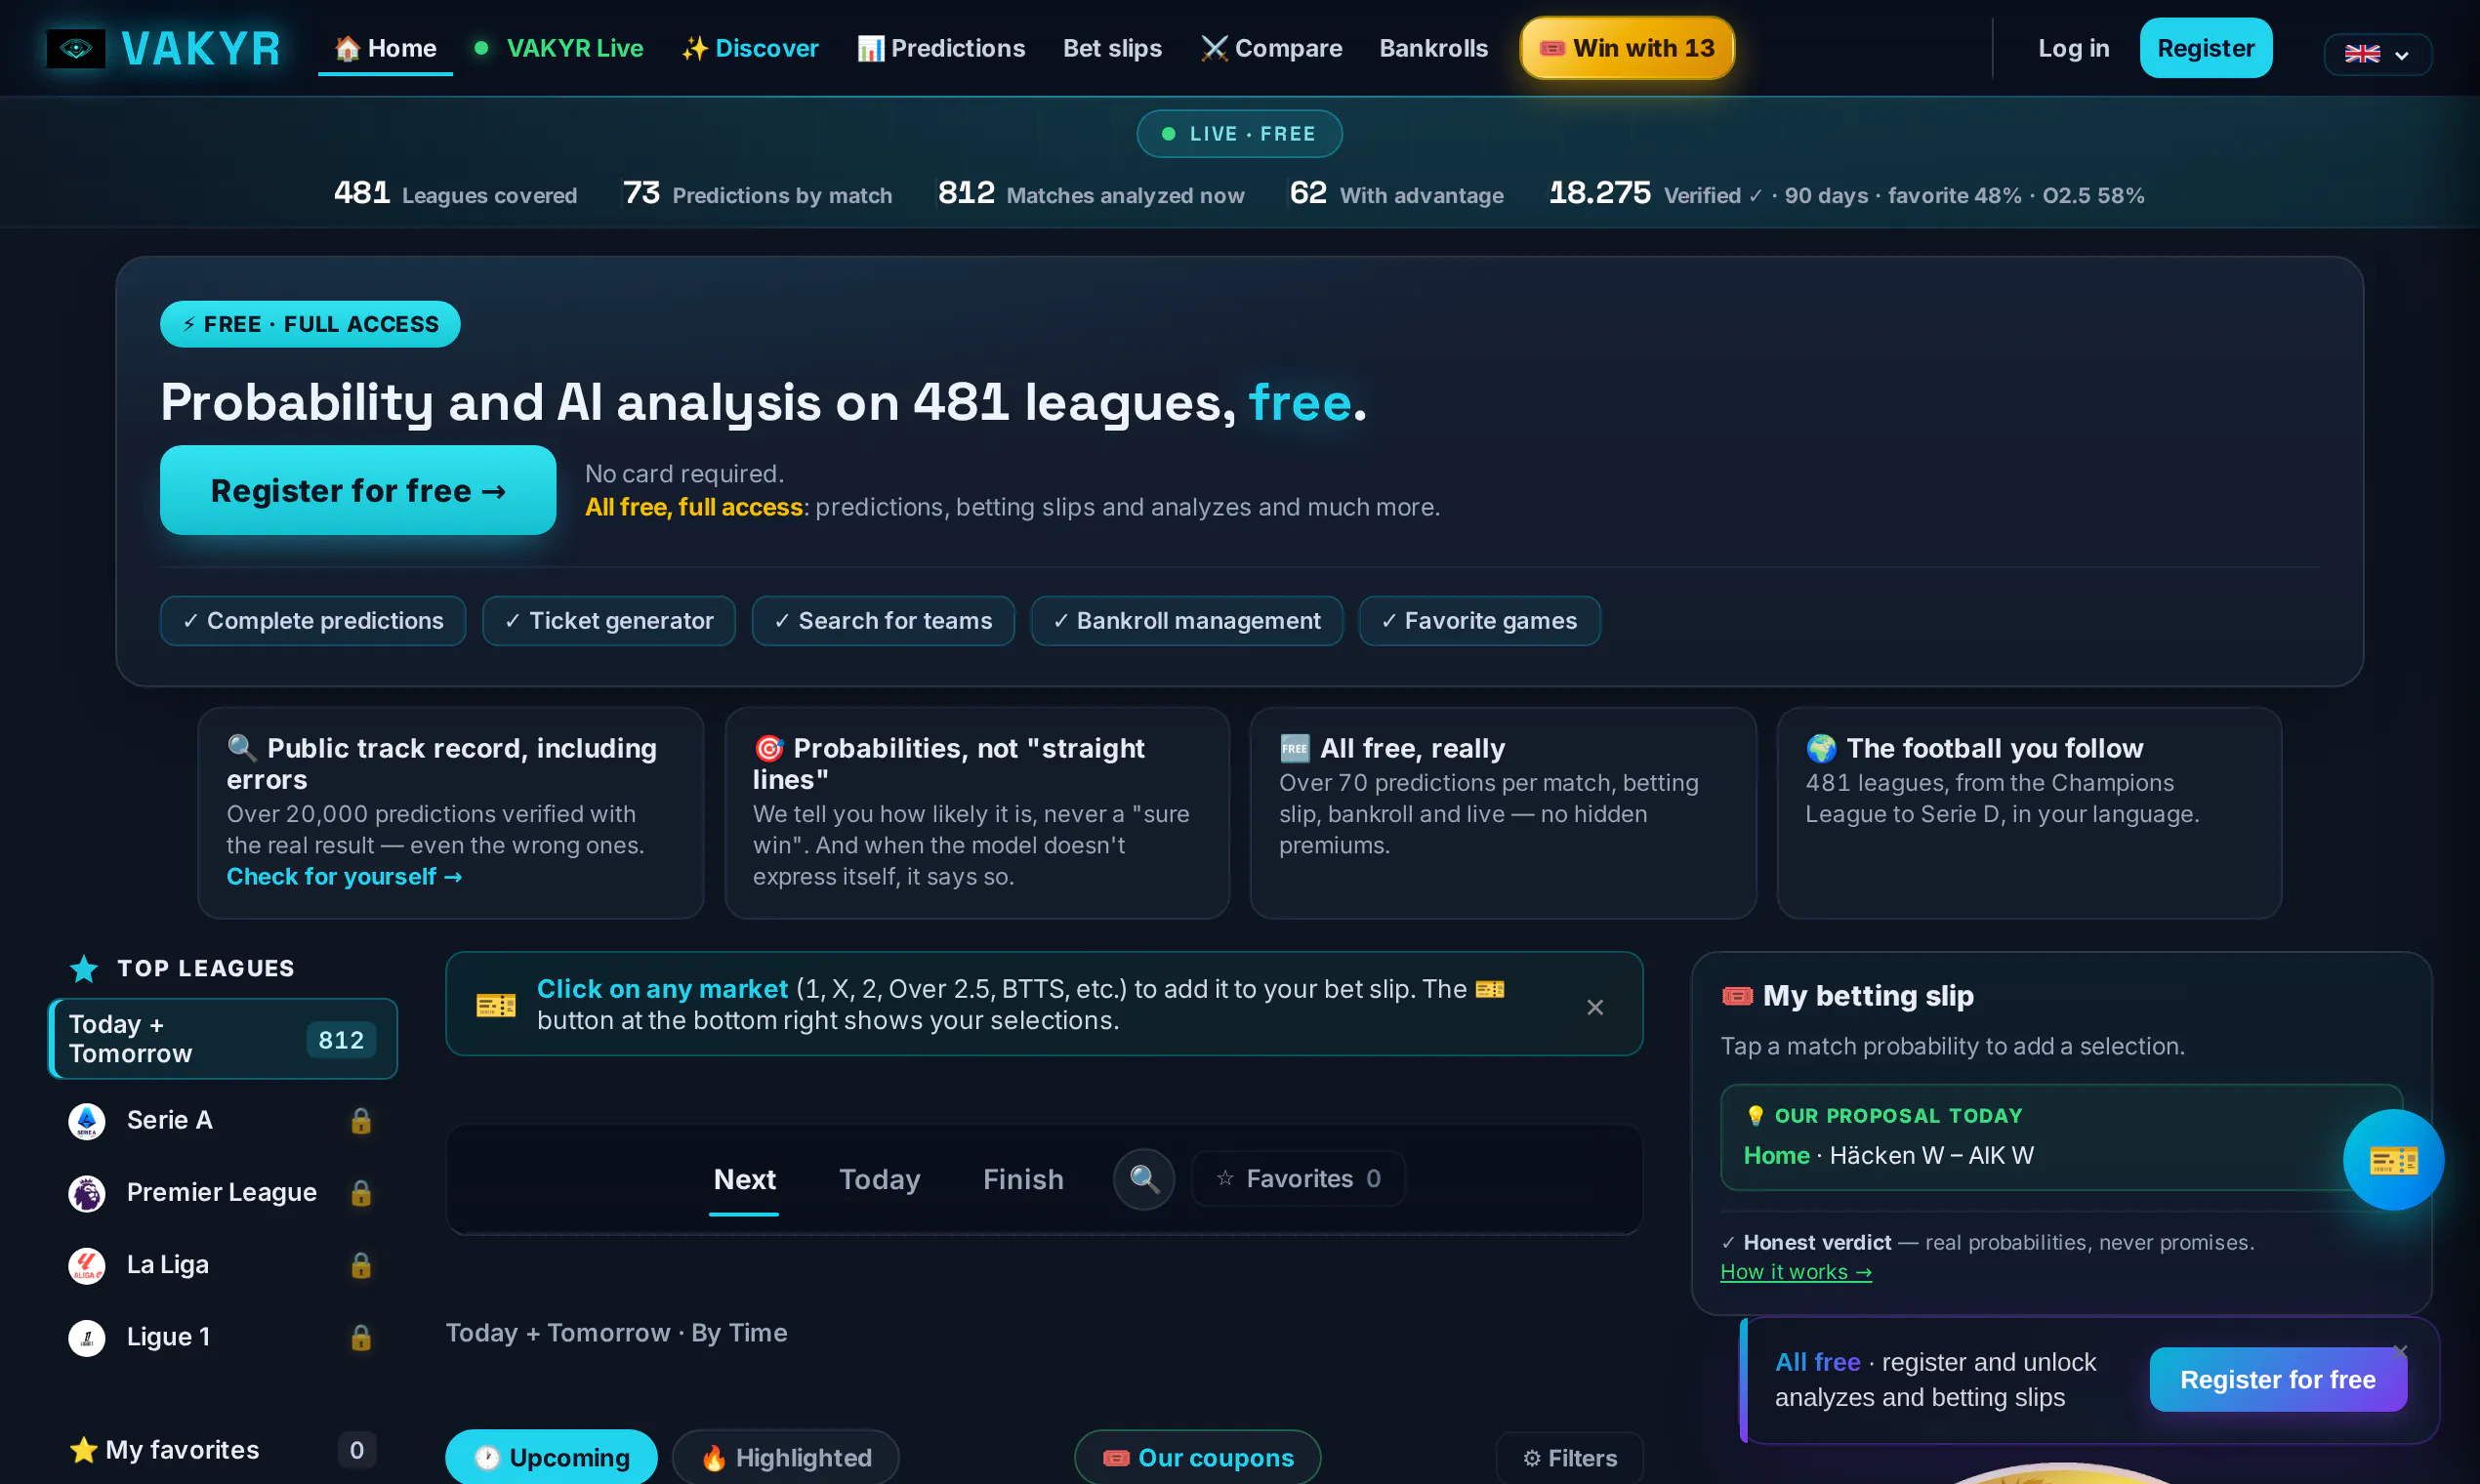This screenshot has width=2480, height=1484.
Task: Click the search magnifier icon in match tabs
Action: (x=1144, y=1179)
